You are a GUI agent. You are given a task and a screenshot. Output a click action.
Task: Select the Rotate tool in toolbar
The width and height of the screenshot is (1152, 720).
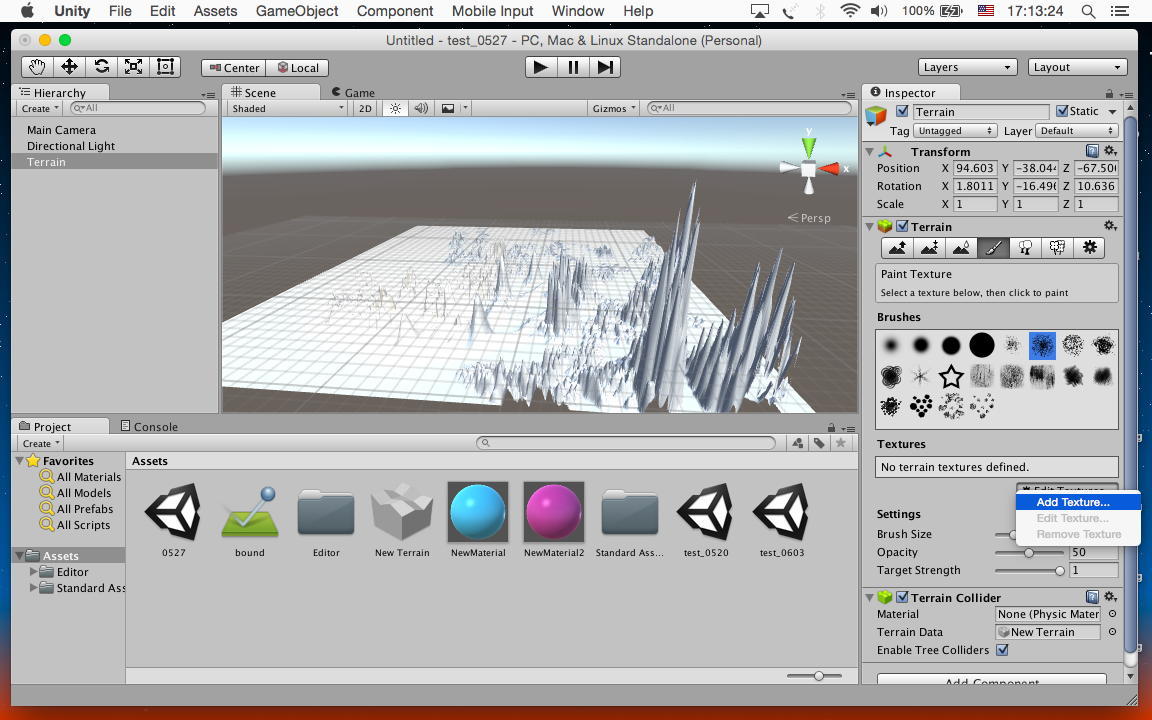click(101, 67)
